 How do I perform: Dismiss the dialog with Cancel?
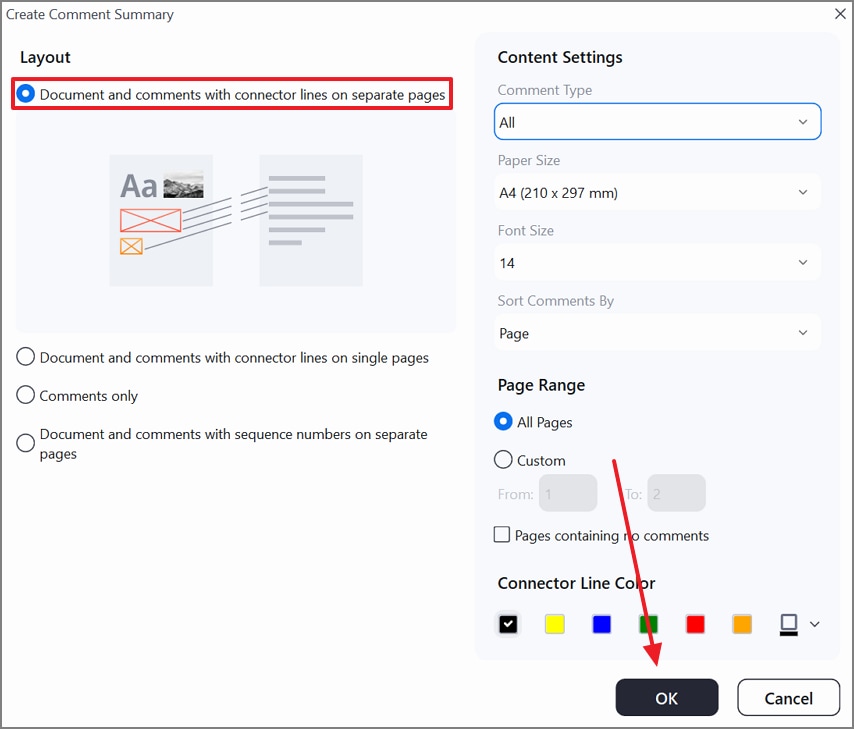[788, 697]
